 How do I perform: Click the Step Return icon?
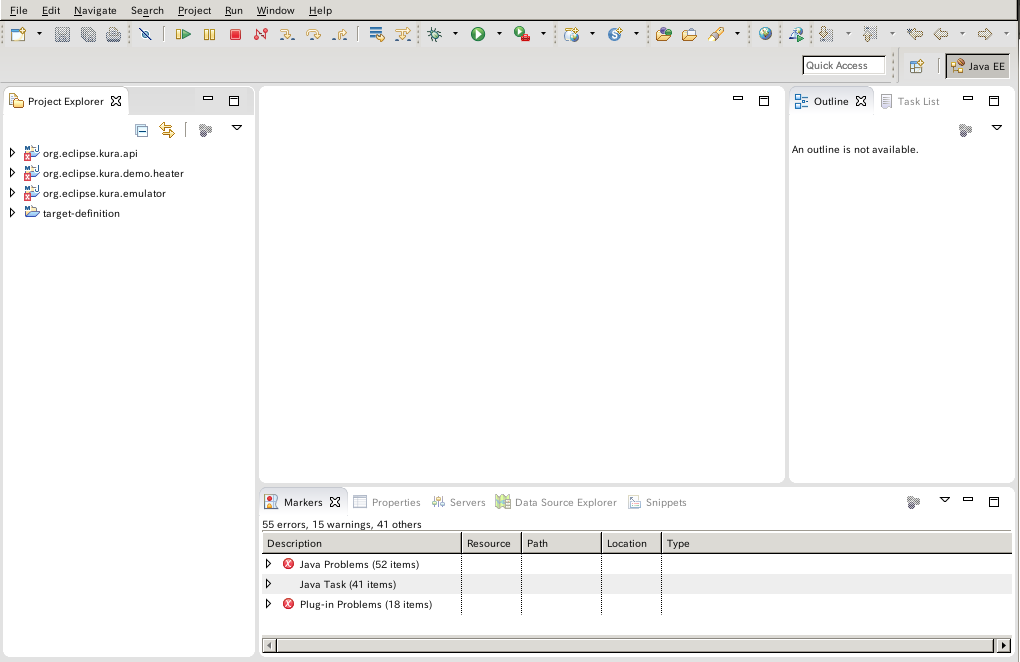[x=340, y=34]
